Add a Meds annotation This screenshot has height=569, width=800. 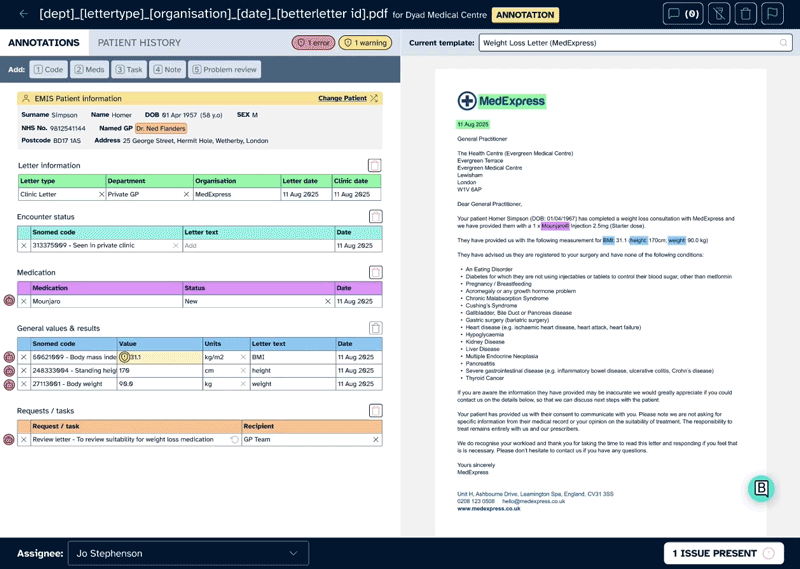89,69
